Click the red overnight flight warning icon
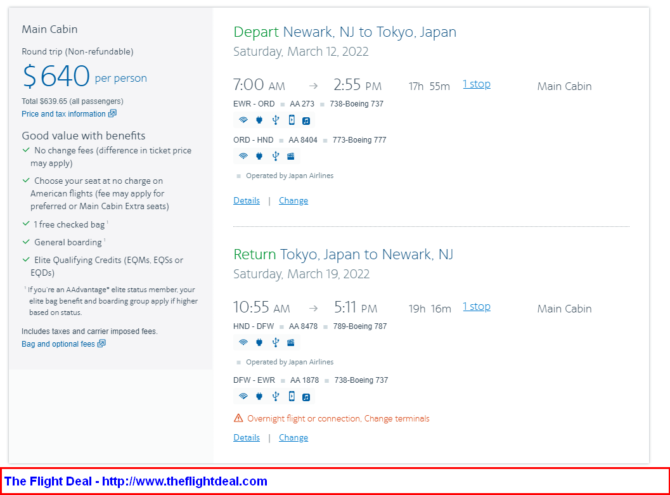The image size is (670, 495). tap(238, 418)
